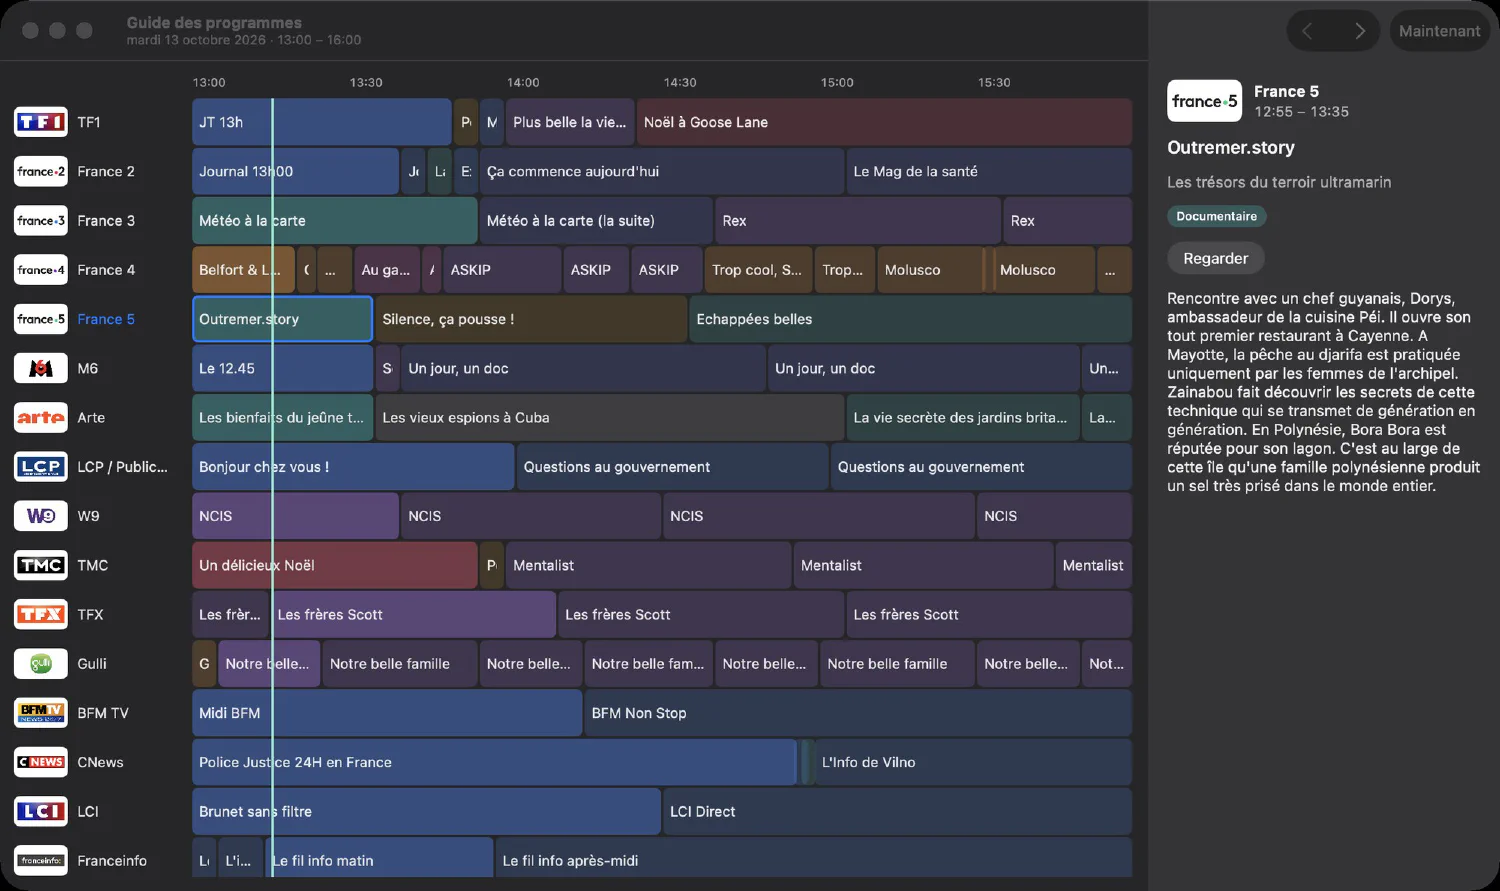This screenshot has width=1500, height=891.
Task: Select Un délicieux Noël on TMC
Action: coord(334,565)
